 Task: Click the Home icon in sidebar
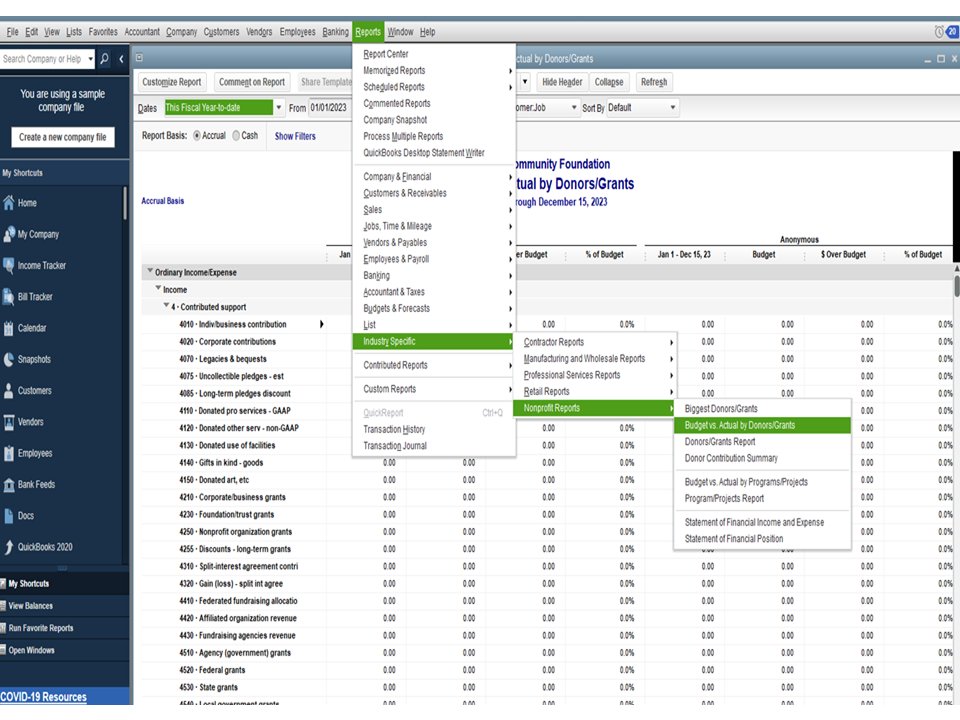9,203
